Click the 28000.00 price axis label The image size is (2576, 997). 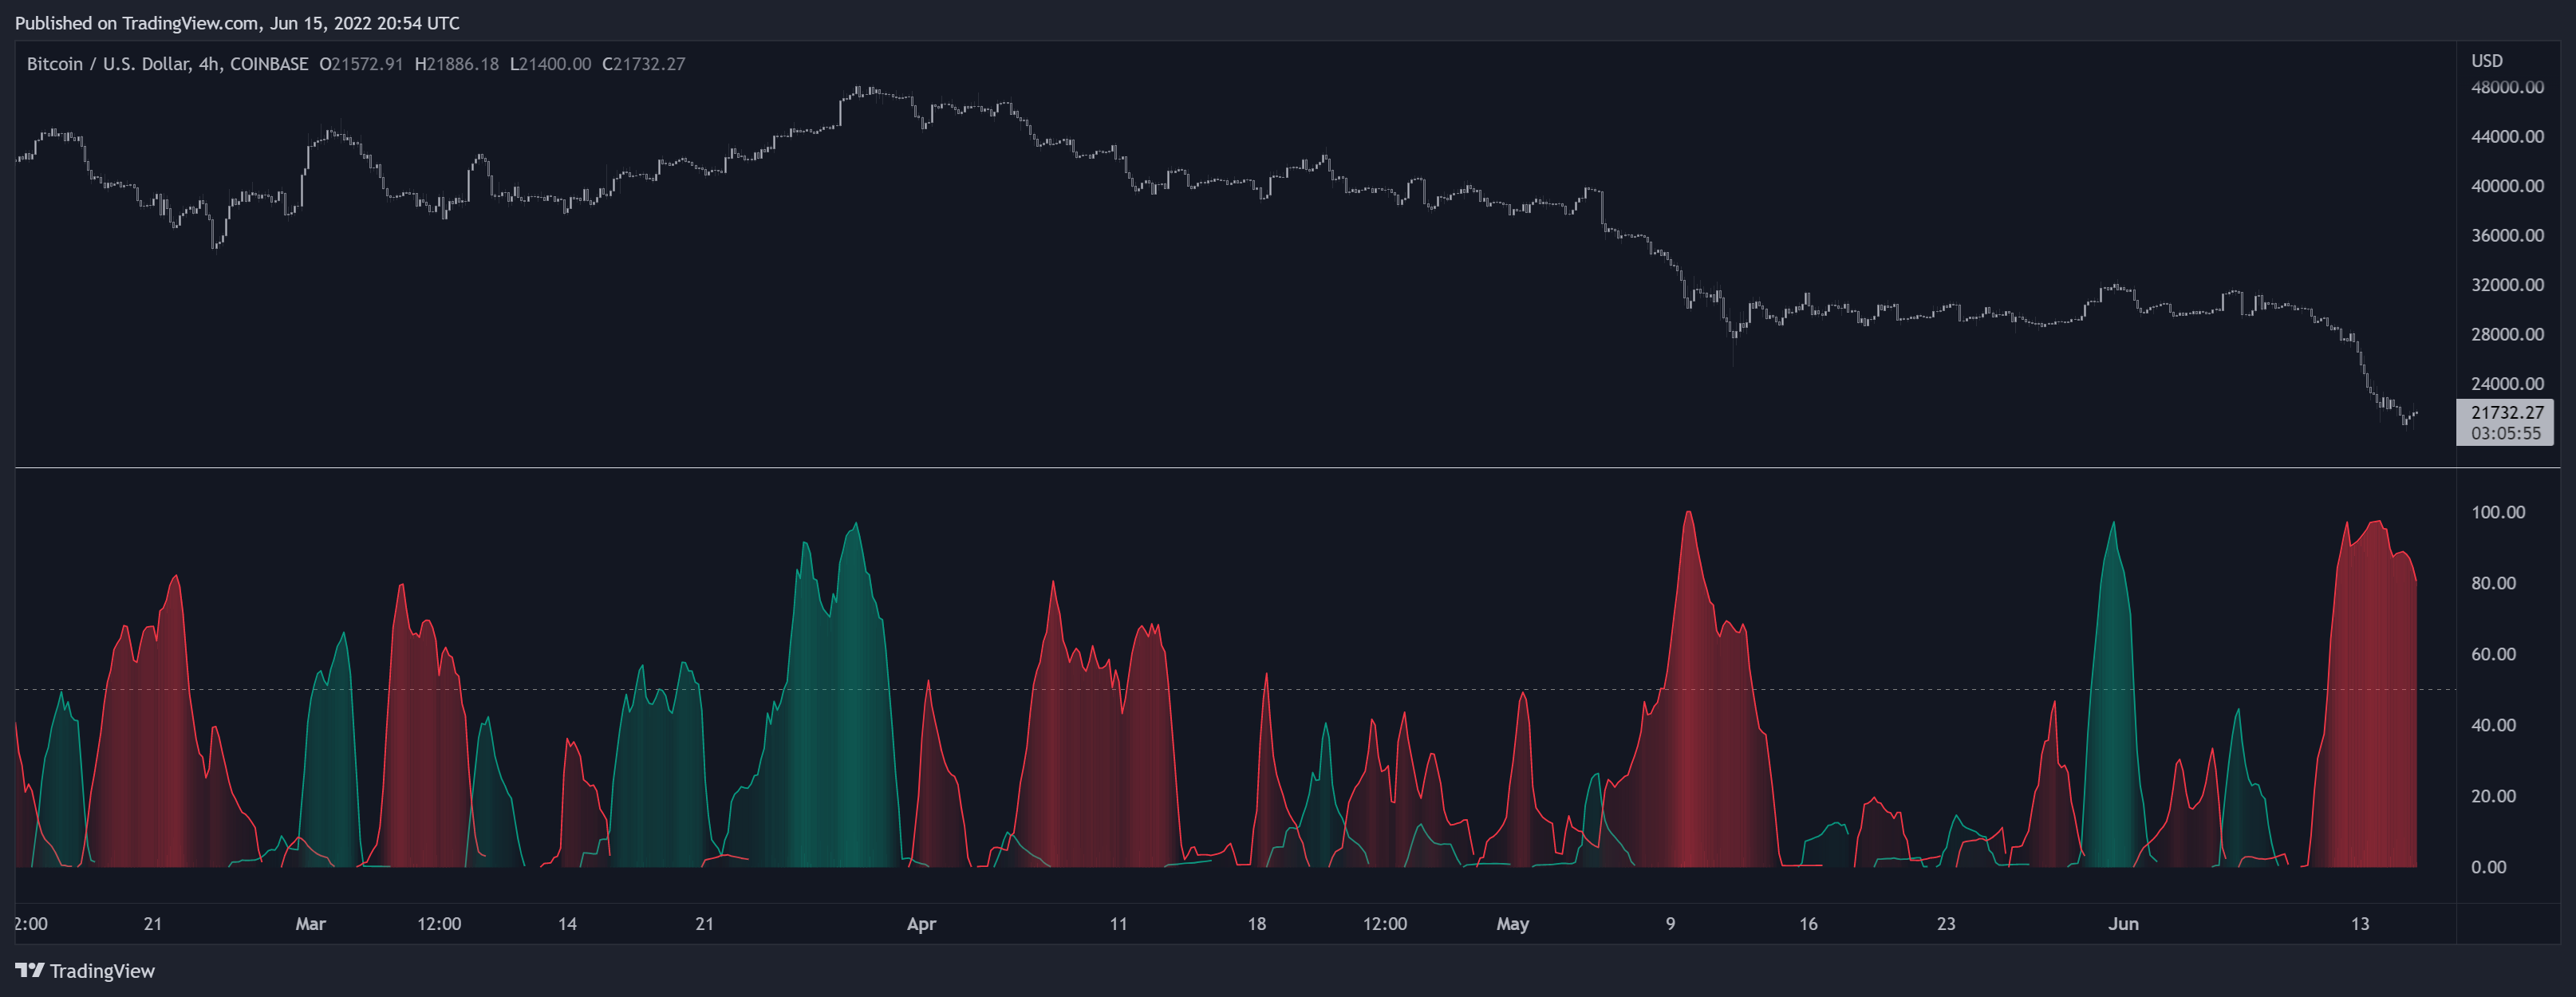coord(2507,334)
